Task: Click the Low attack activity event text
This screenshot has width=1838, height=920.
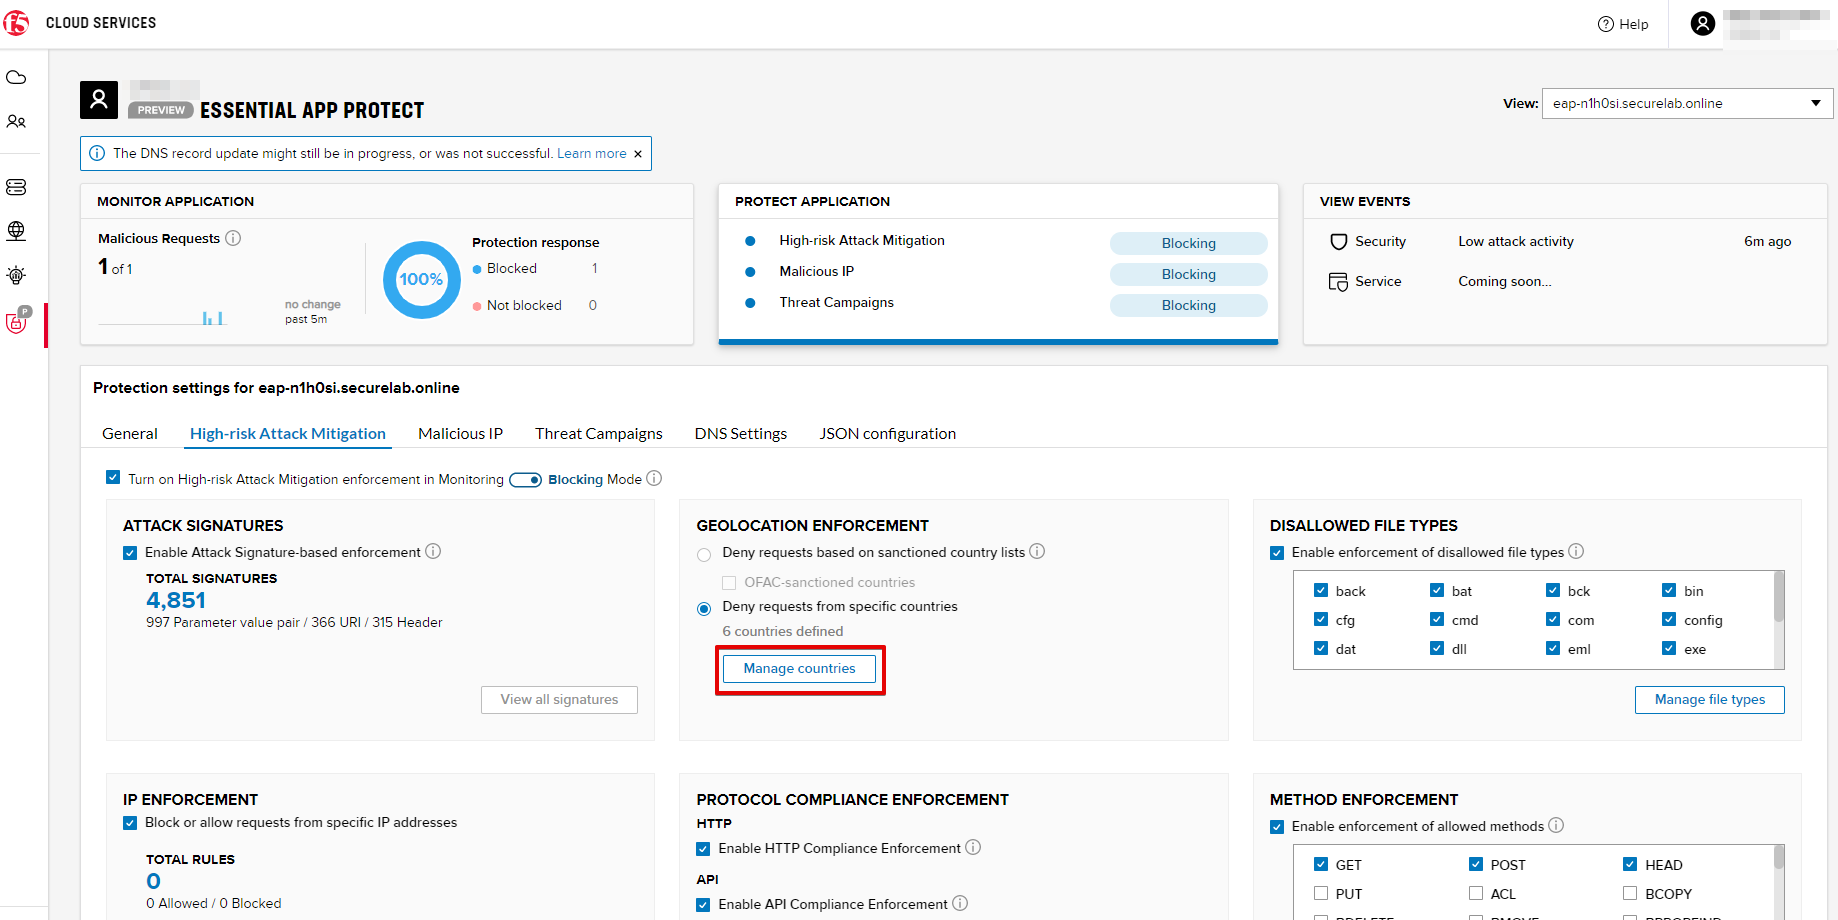Action: coord(1516,241)
